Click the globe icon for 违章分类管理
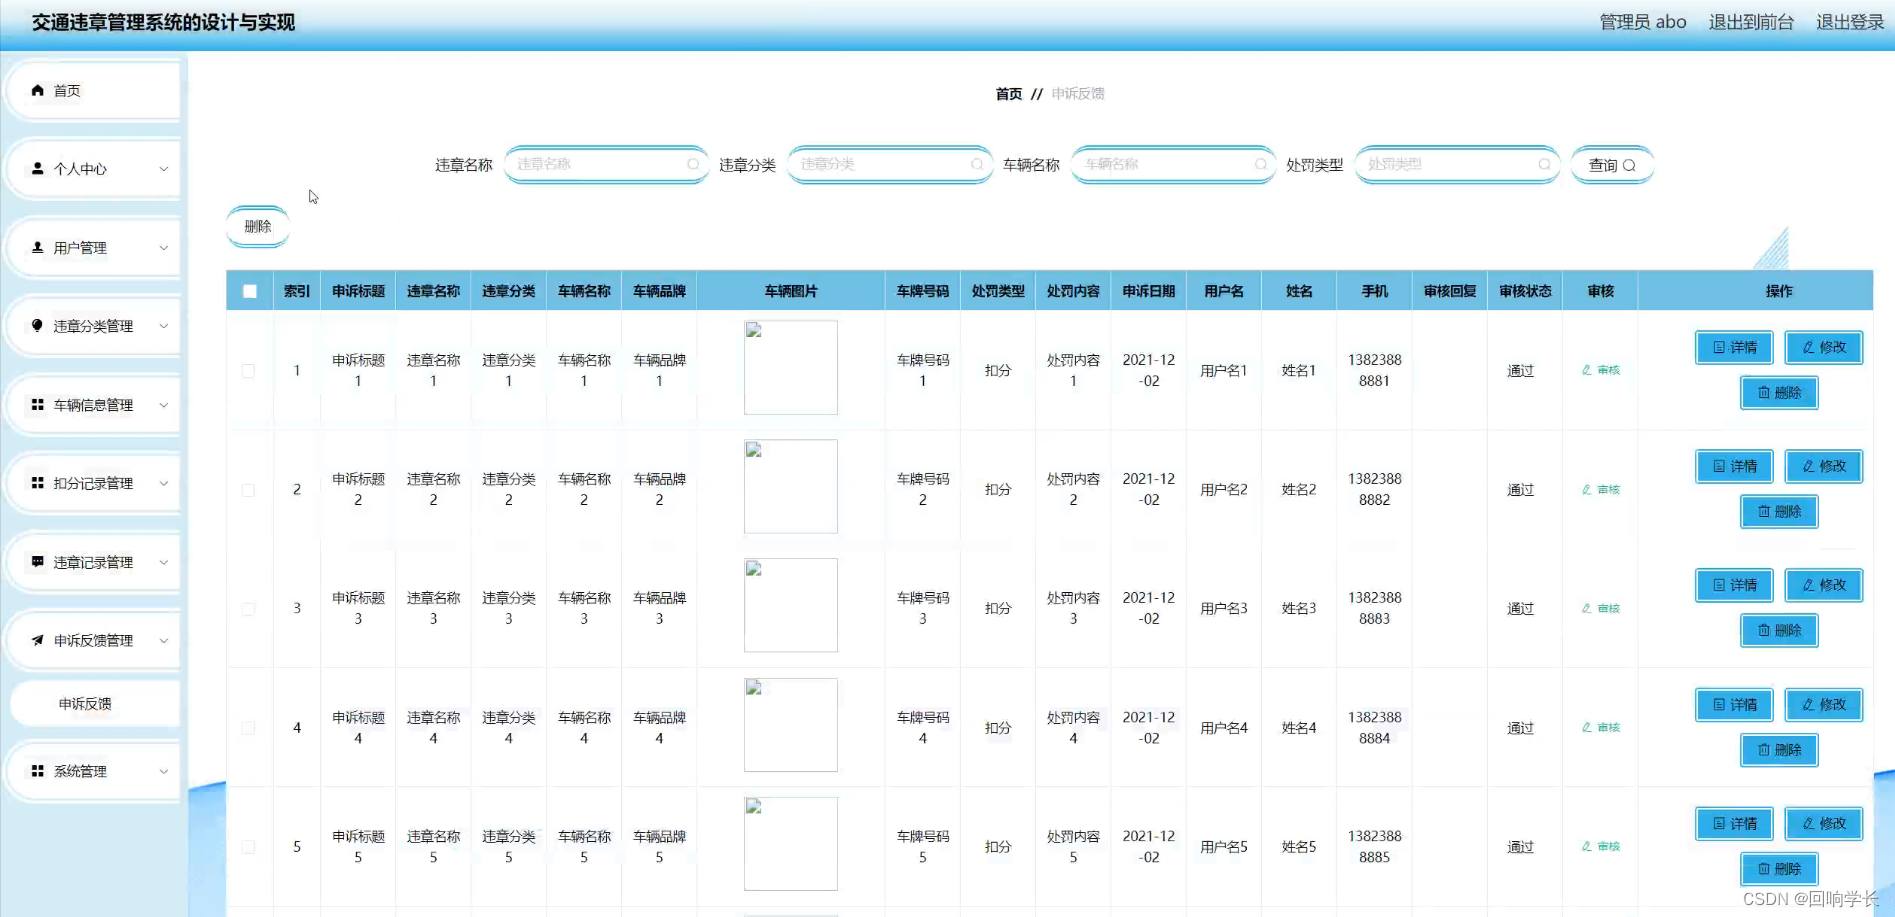The image size is (1895, 917). pyautogui.click(x=37, y=326)
